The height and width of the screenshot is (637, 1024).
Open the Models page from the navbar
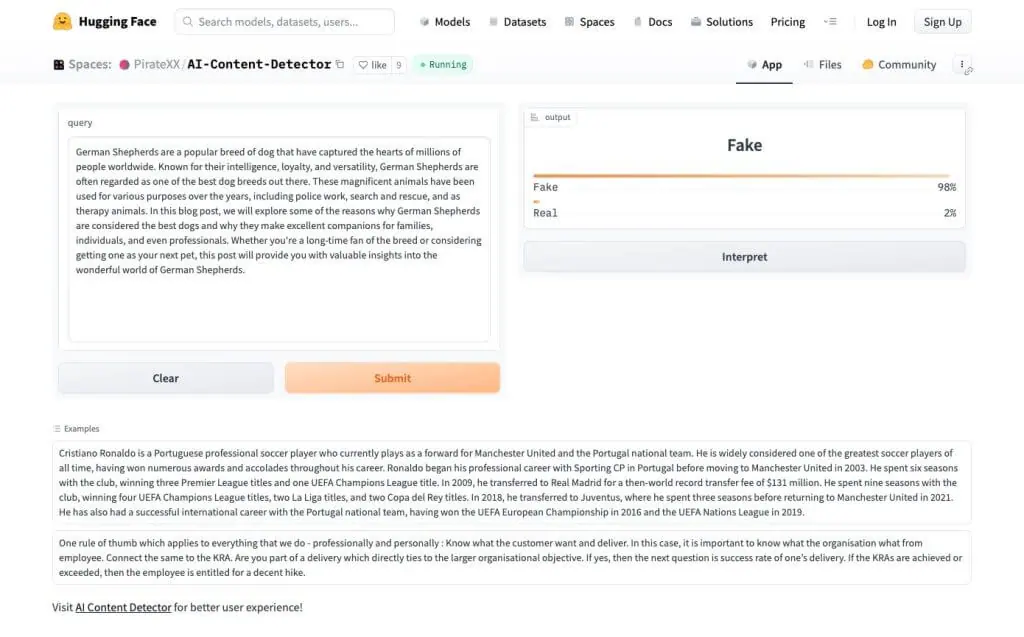[445, 22]
